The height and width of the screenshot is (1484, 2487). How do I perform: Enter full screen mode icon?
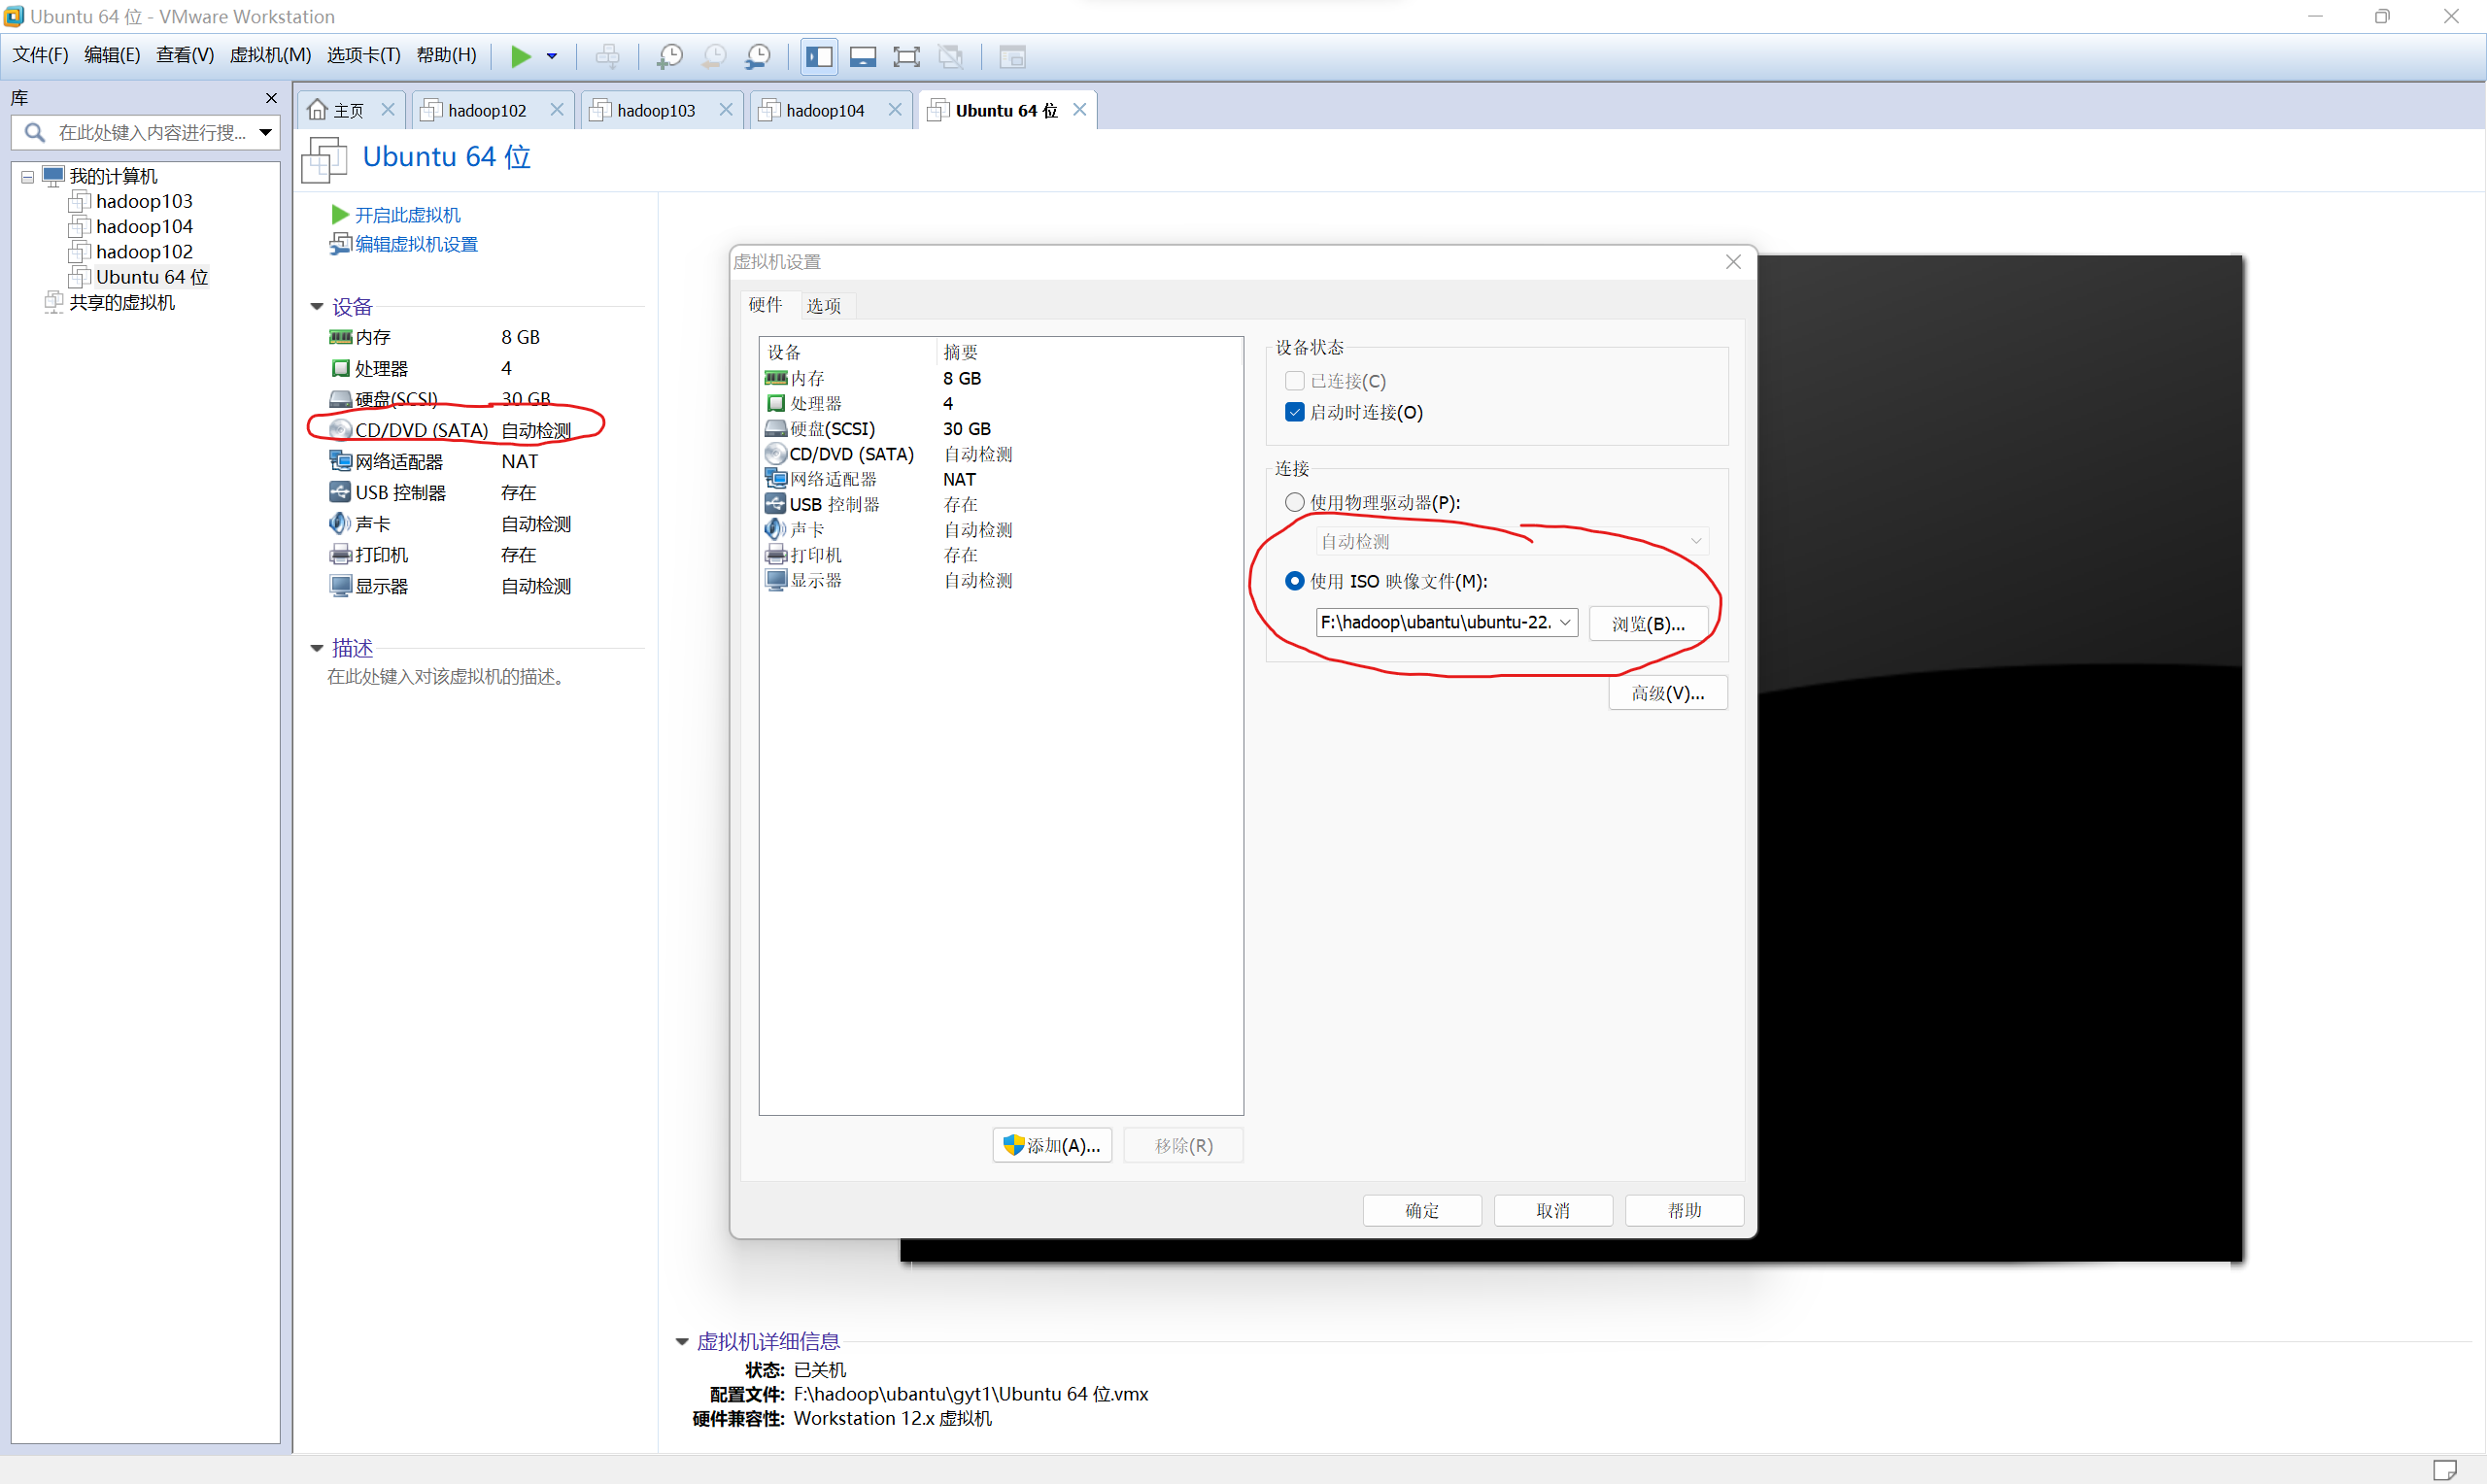tap(906, 56)
